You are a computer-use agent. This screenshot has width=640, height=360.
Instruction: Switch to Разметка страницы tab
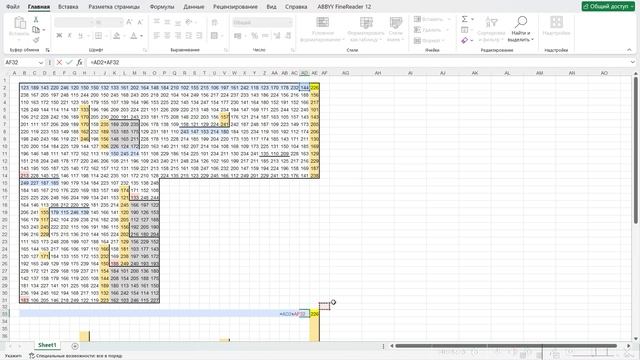114,7
